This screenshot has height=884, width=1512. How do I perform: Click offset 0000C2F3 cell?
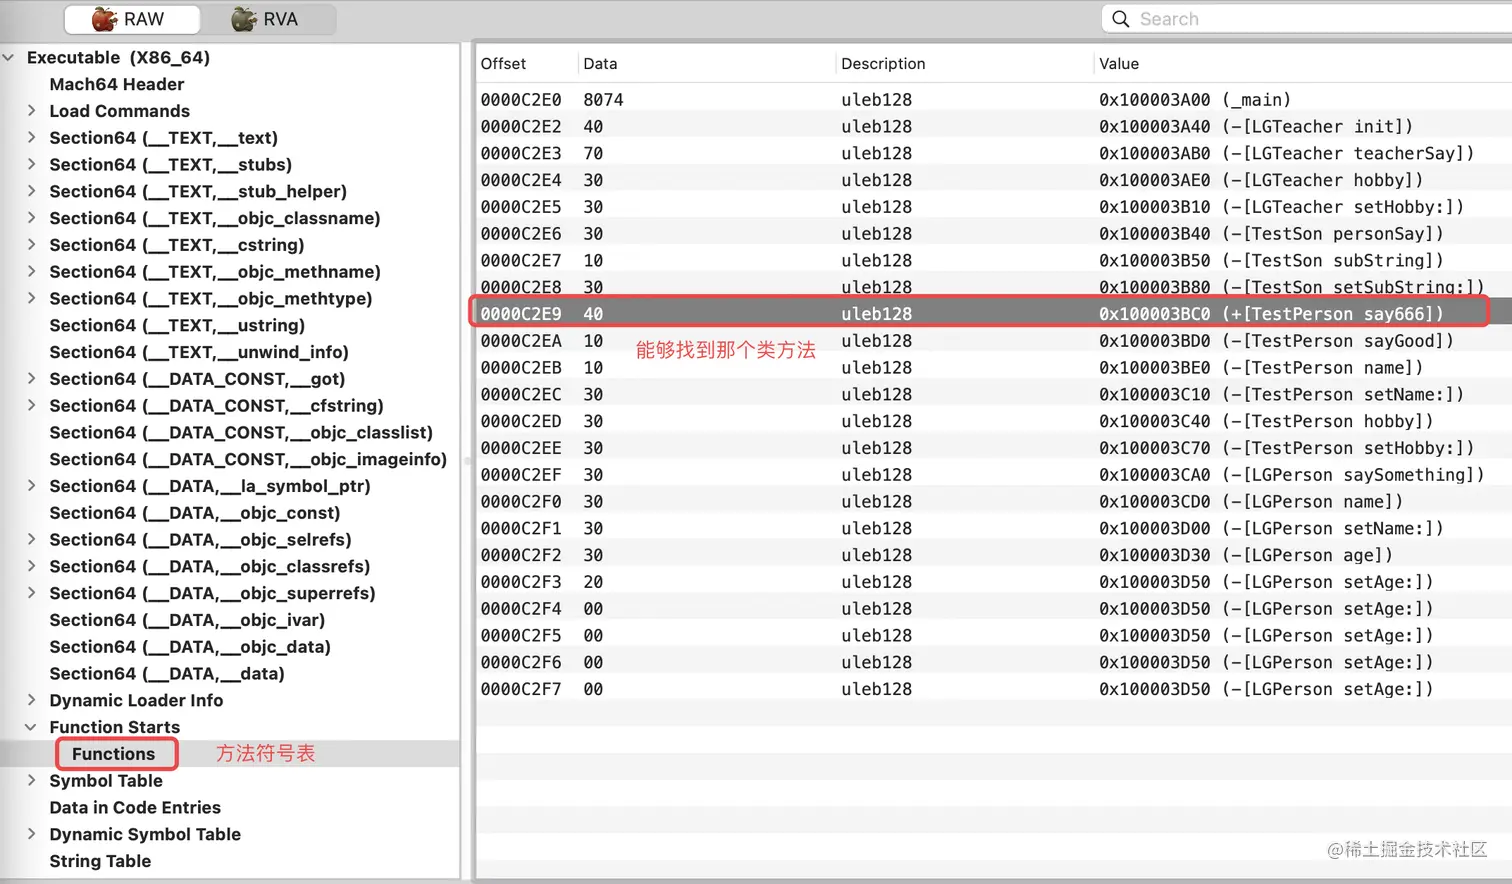(x=521, y=582)
